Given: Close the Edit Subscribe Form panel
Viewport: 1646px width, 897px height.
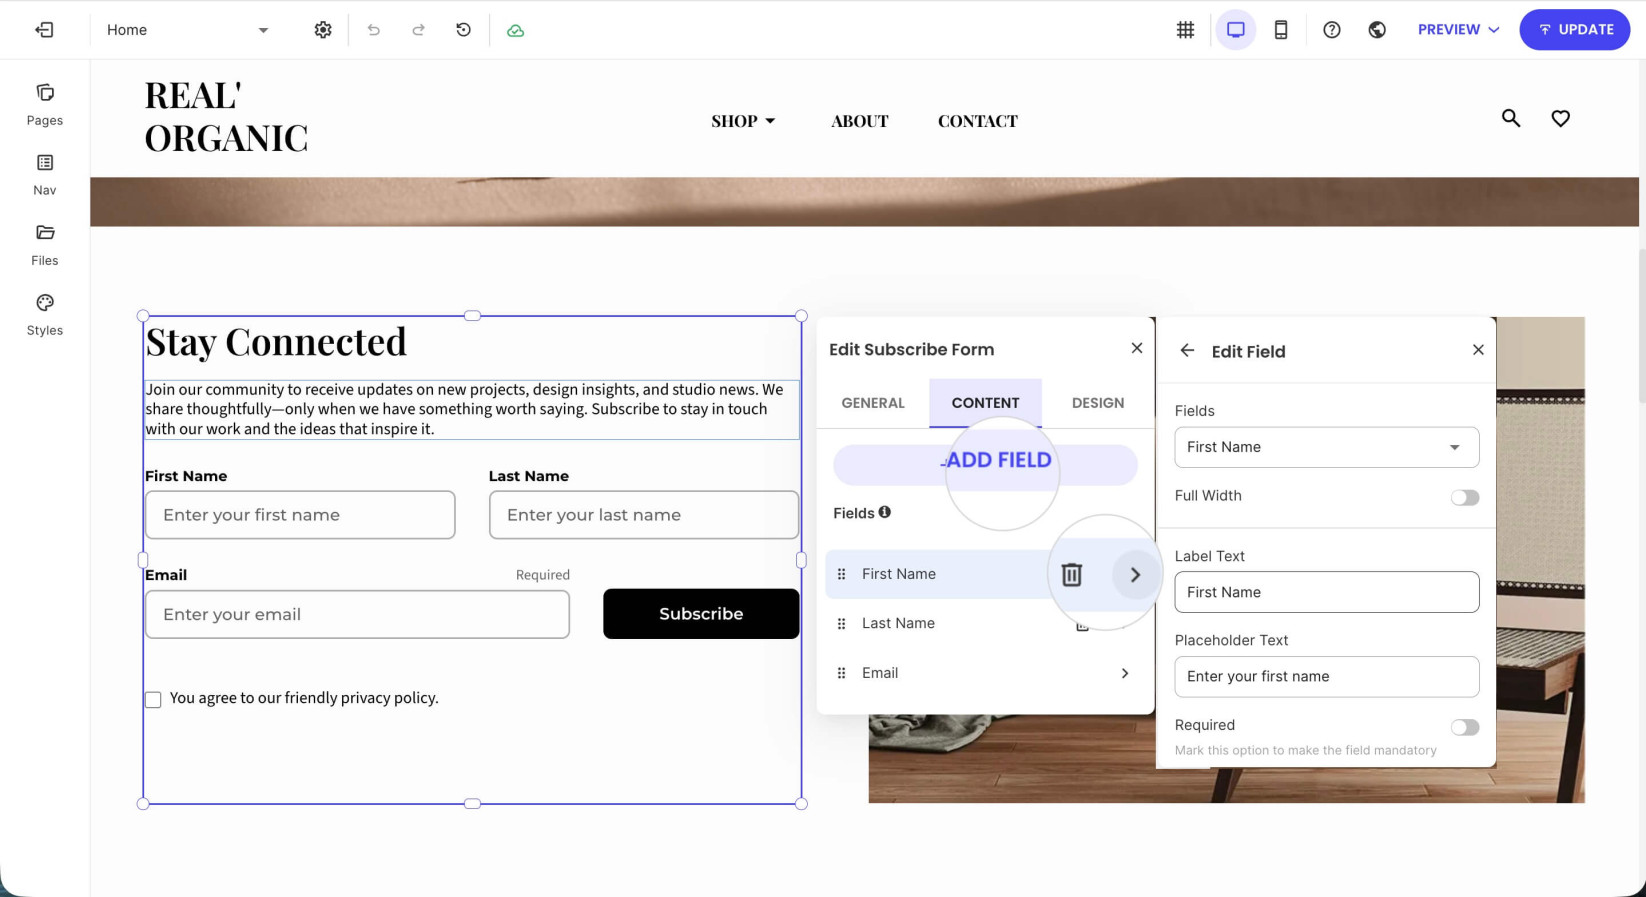Looking at the screenshot, I should tap(1136, 348).
